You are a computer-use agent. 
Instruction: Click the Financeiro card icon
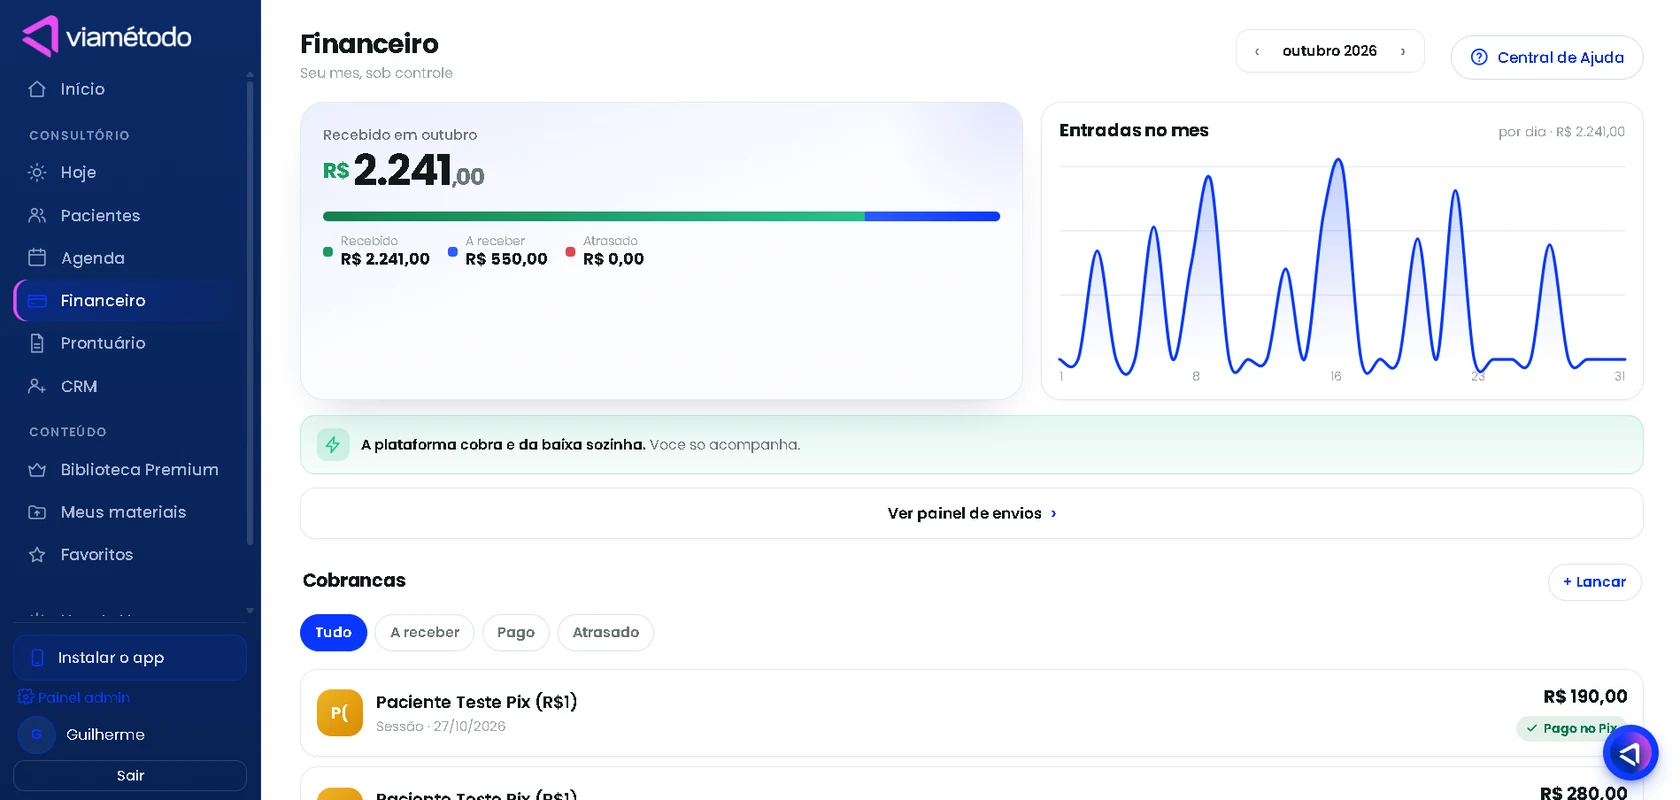tap(37, 301)
